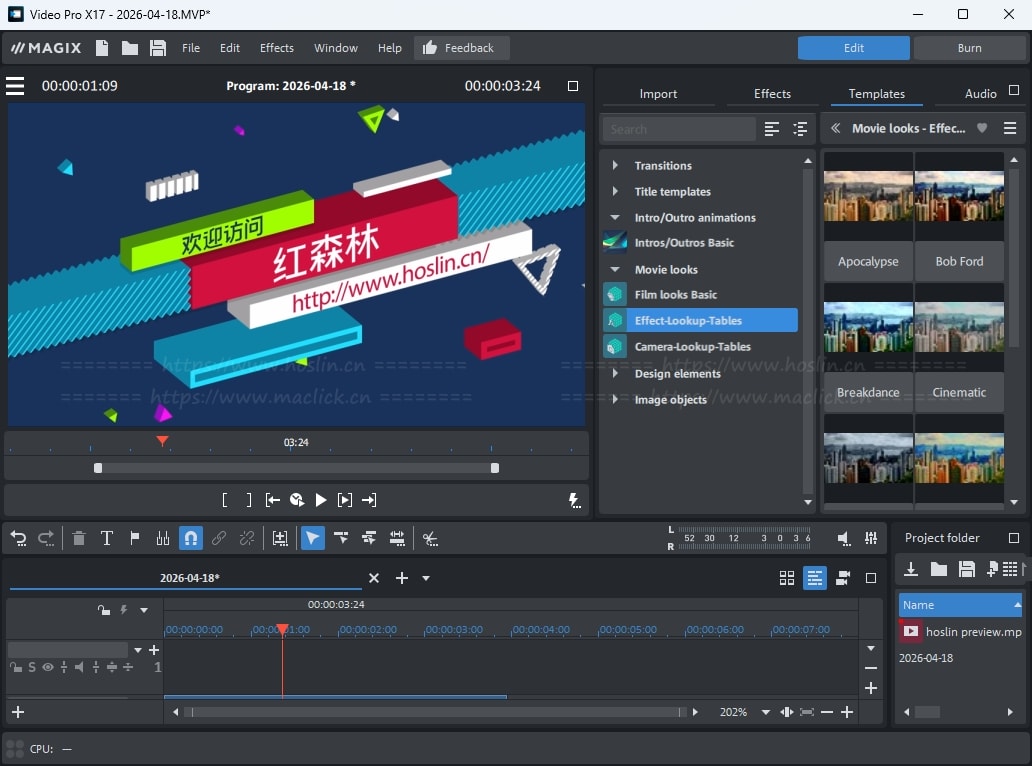Toggle solo S on track 1
Screen dimensions: 1032x766
point(32,667)
